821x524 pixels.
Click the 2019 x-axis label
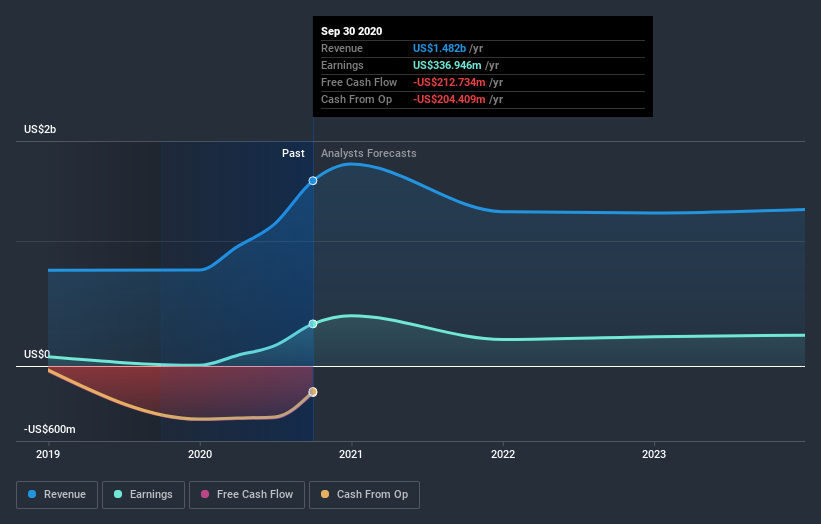point(48,454)
